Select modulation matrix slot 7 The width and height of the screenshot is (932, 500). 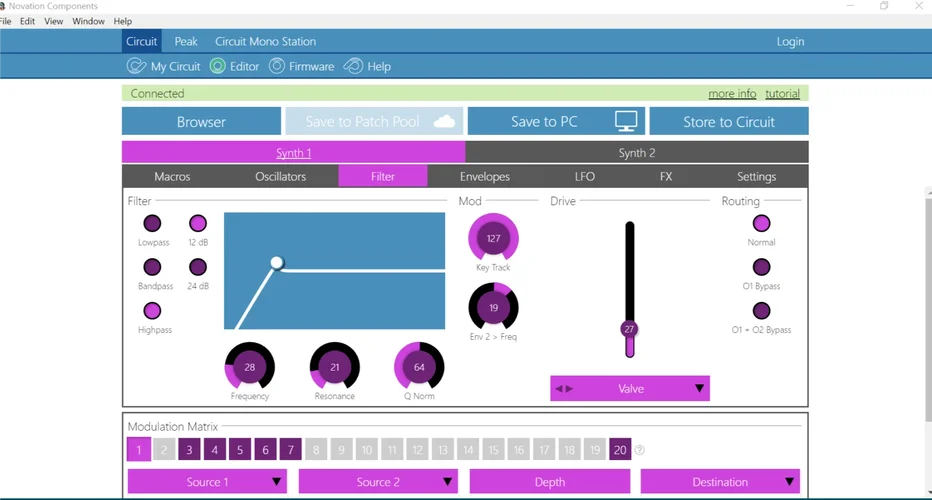click(291, 450)
